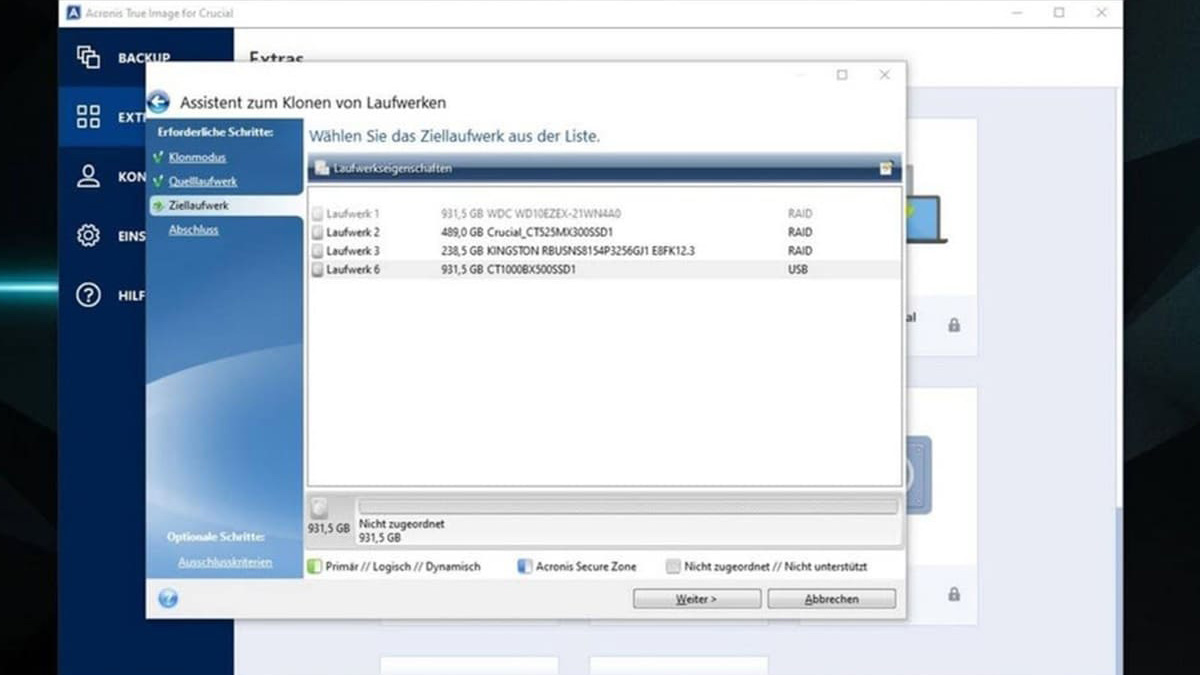This screenshot has width=1200, height=675.
Task: Click the help question mark sidebar icon
Action: click(89, 295)
